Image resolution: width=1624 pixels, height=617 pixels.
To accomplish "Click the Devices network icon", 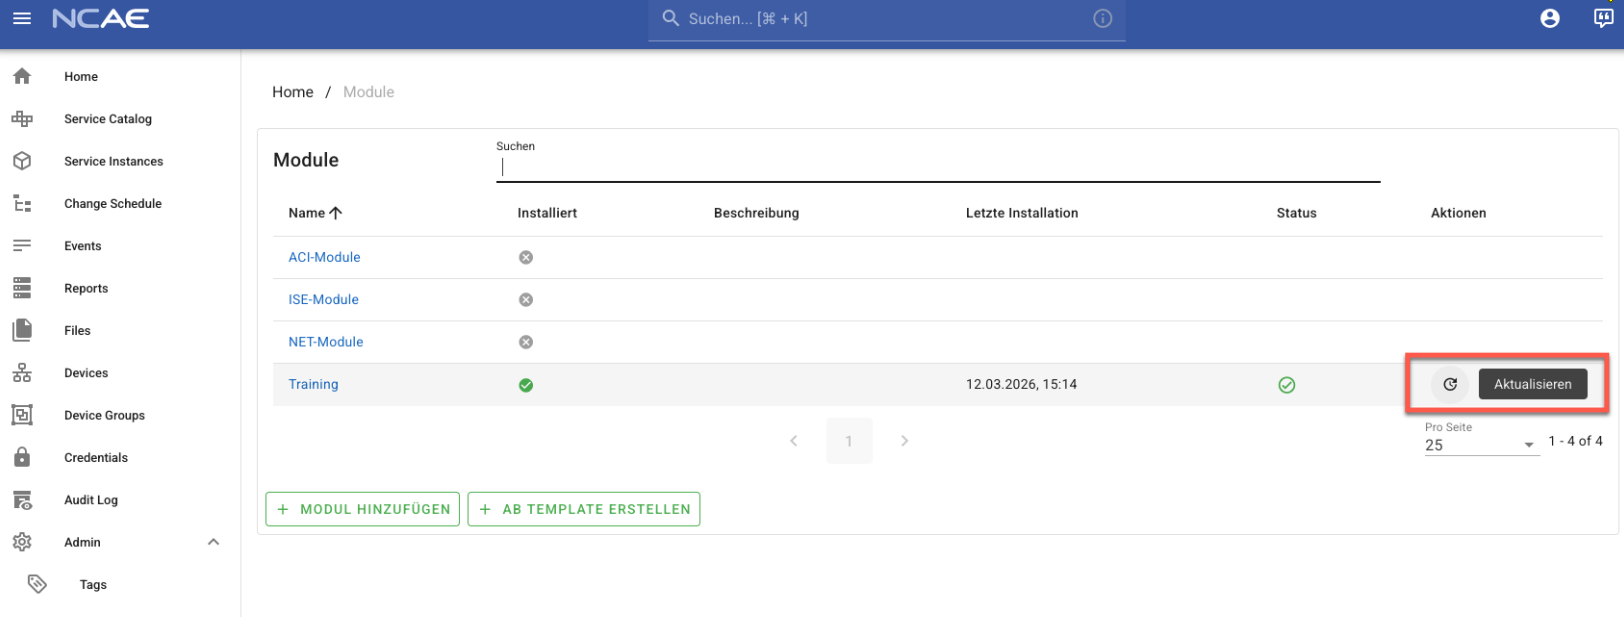I will point(22,373).
